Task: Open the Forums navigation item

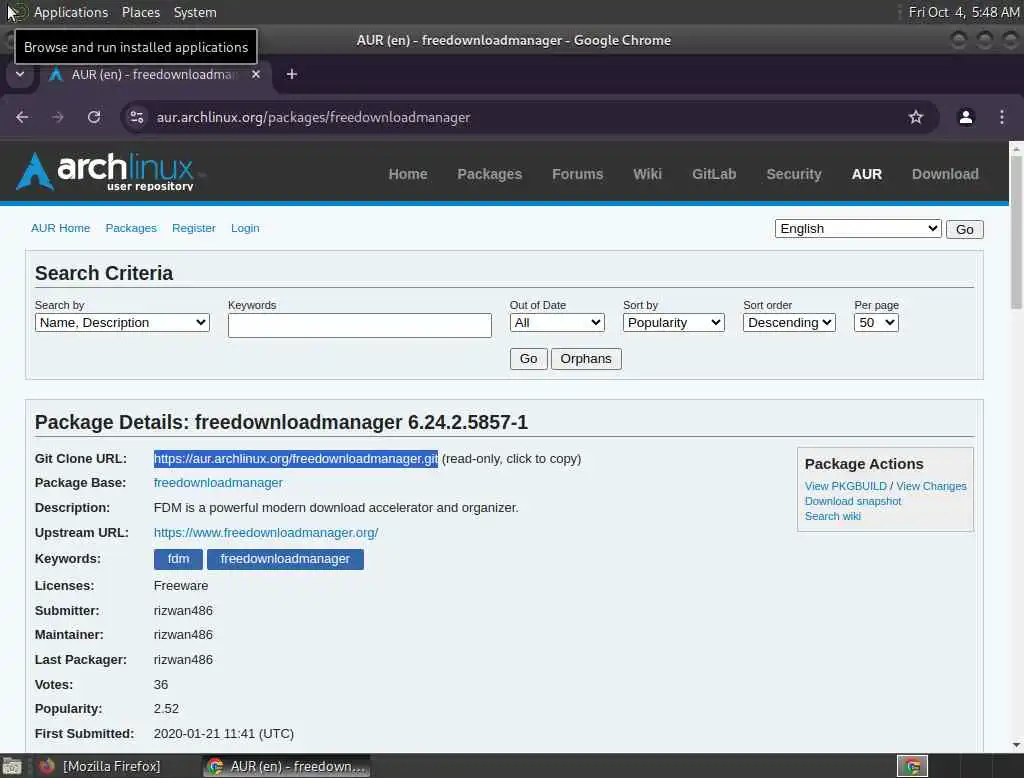Action: click(x=577, y=174)
